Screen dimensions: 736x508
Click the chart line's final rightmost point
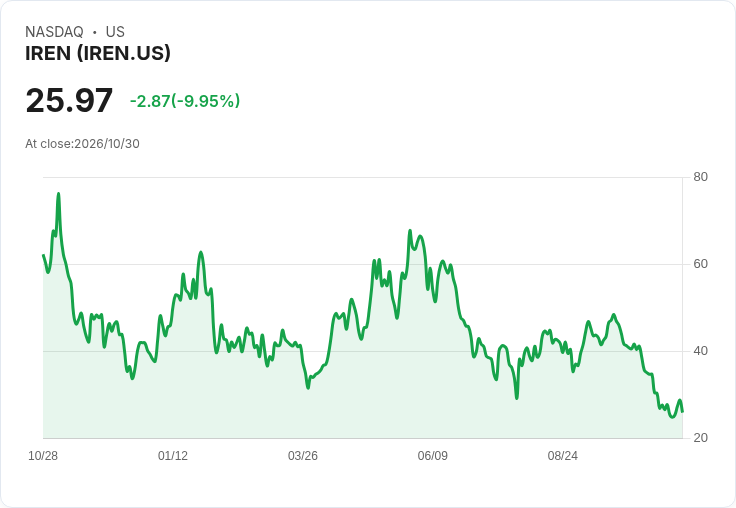pos(682,412)
